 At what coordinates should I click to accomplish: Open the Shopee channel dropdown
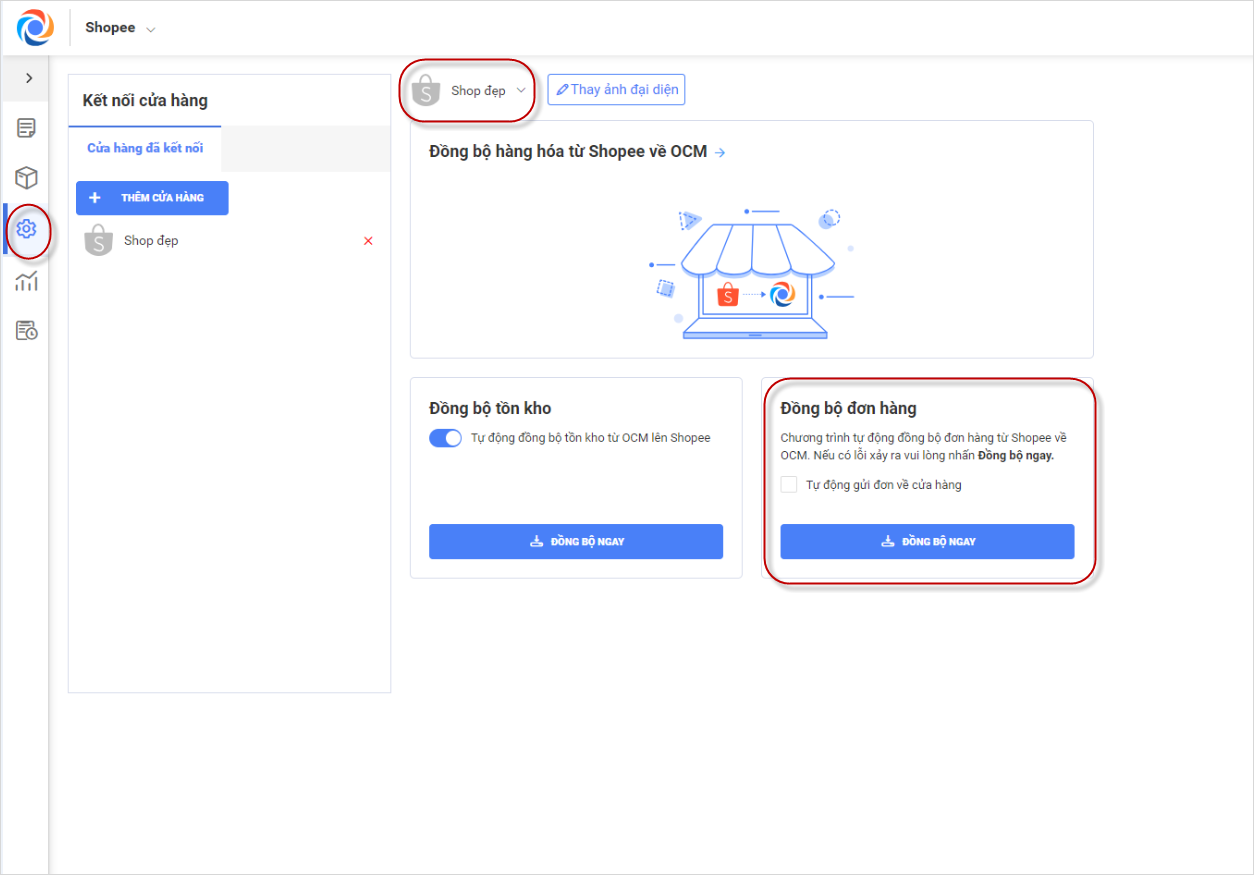[120, 28]
